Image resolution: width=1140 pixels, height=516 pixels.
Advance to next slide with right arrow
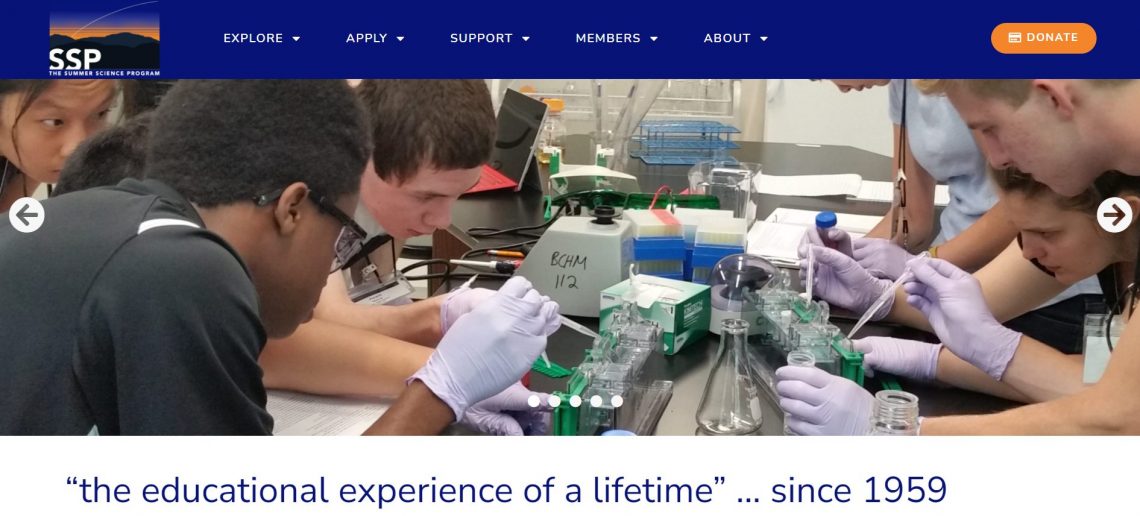[1114, 215]
